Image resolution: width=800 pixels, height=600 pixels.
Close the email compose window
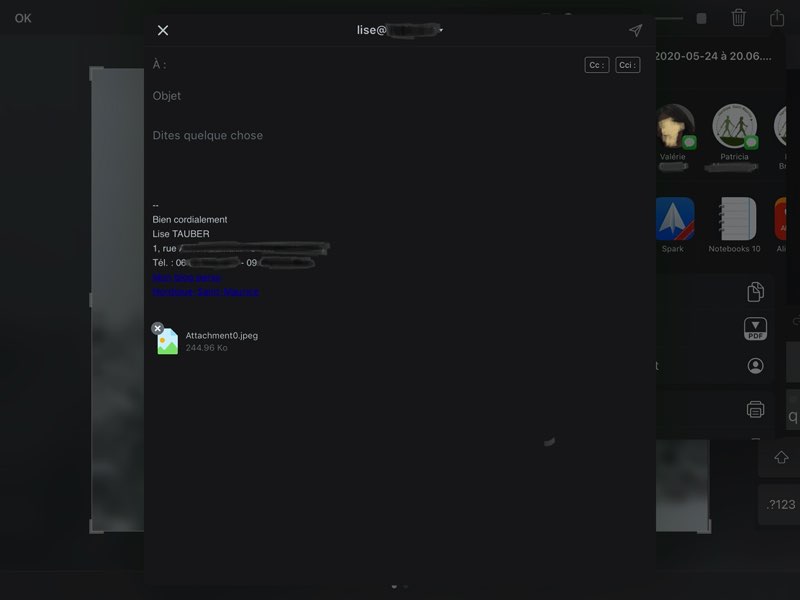click(163, 30)
